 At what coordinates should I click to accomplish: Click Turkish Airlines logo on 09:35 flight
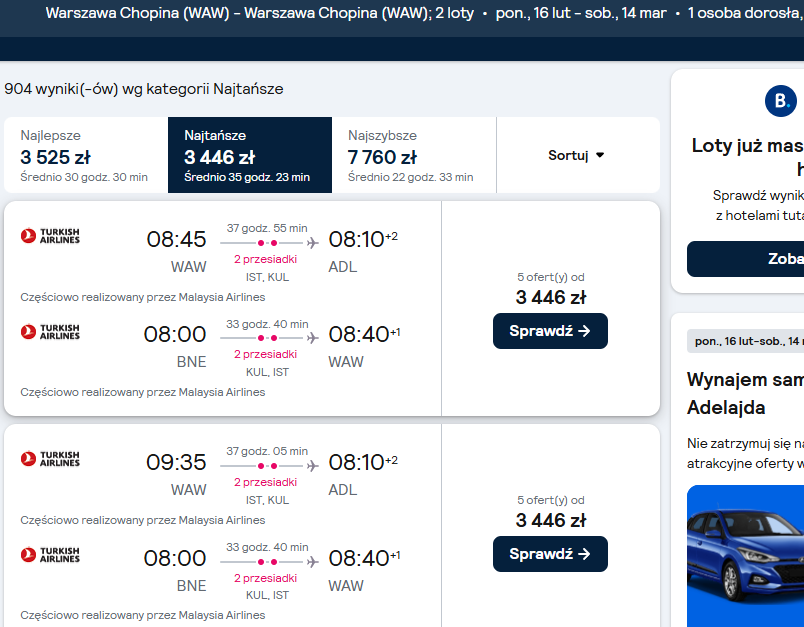click(50, 459)
